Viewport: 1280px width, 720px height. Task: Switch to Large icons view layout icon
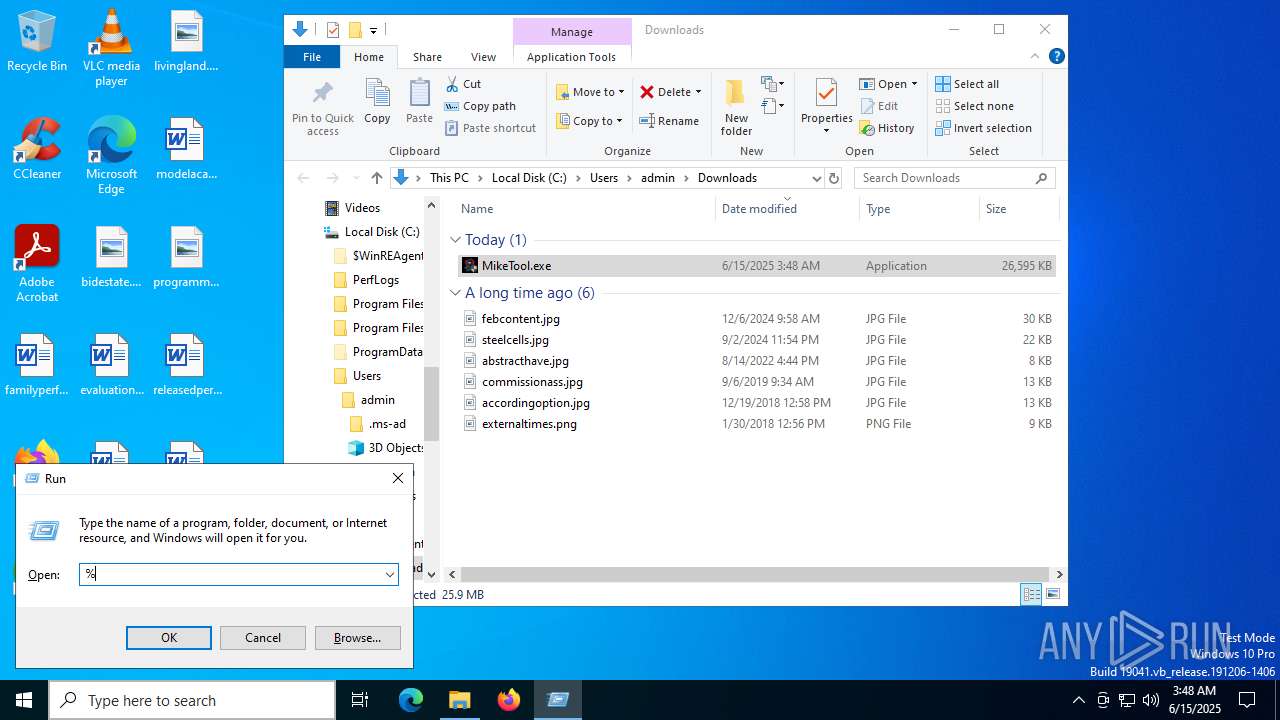point(1052,594)
